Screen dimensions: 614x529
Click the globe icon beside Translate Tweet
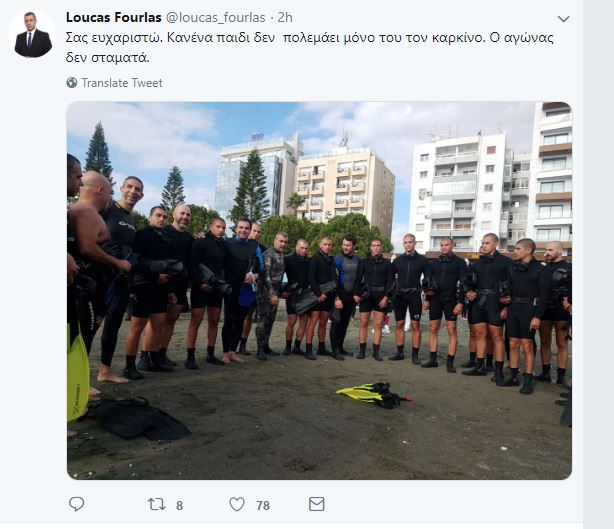tap(72, 83)
